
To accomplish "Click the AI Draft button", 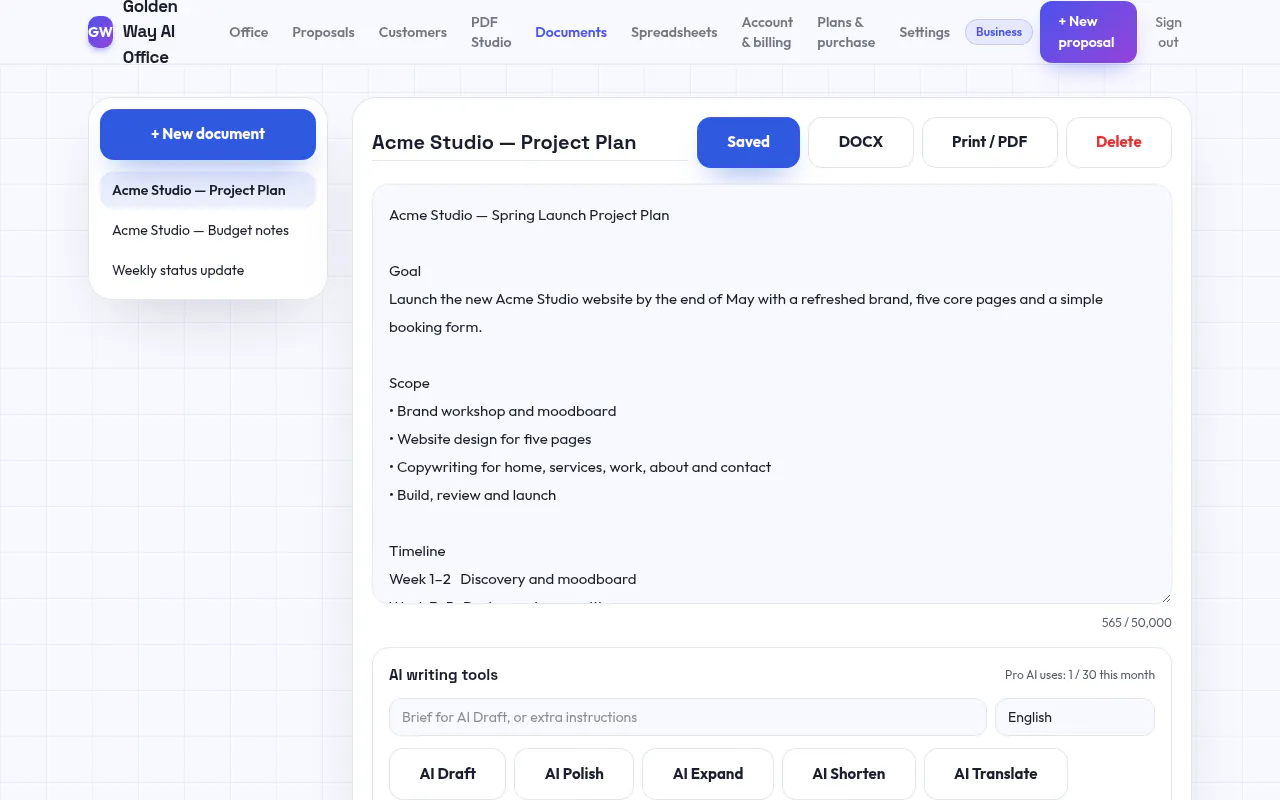I will click(447, 774).
